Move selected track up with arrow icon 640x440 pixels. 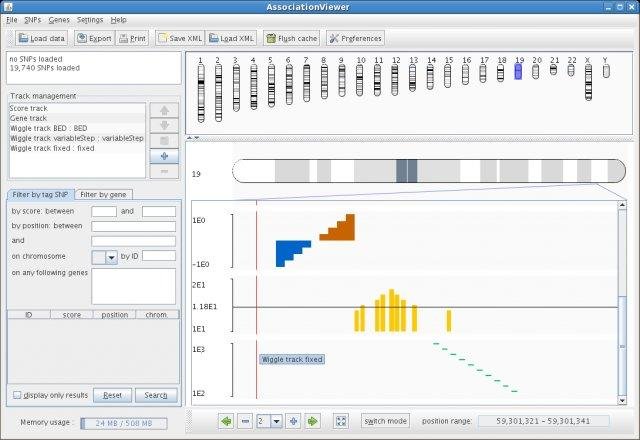coord(164,110)
